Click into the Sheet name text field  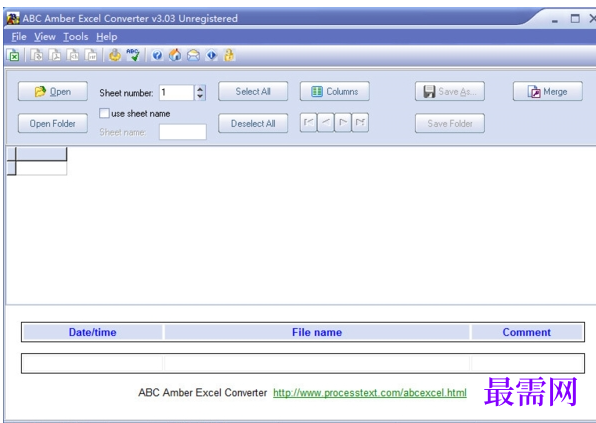tap(183, 132)
